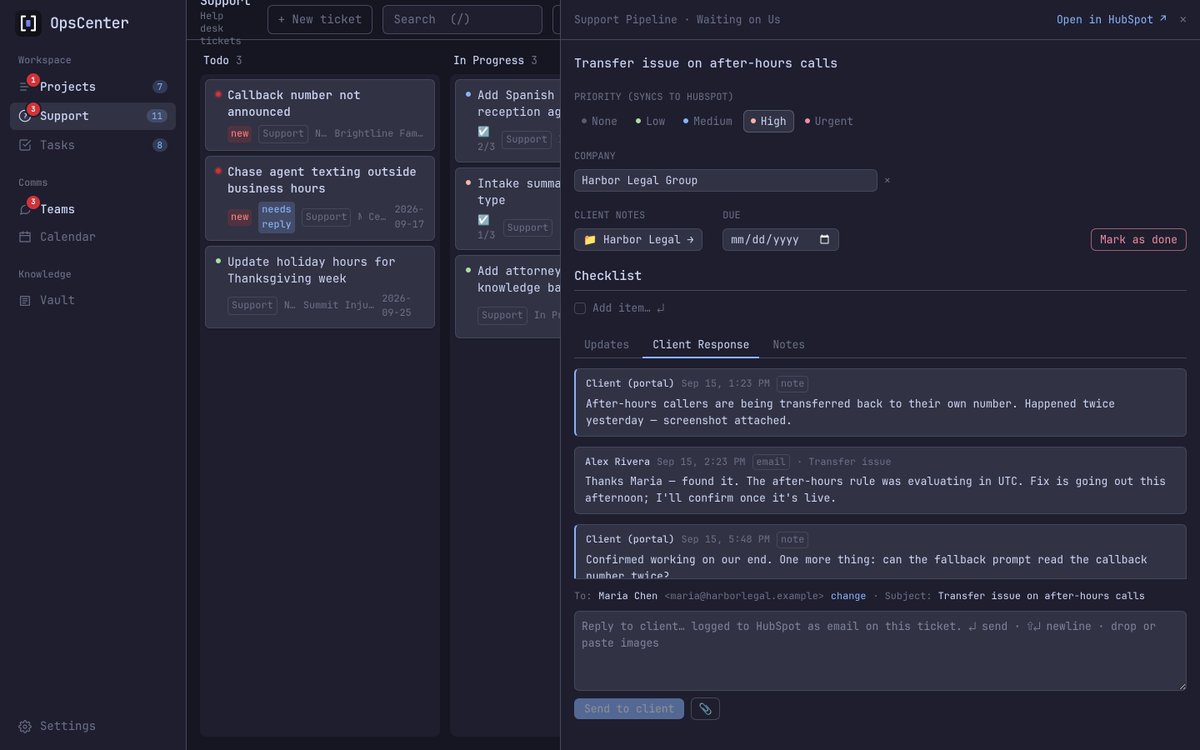The width and height of the screenshot is (1200, 750).
Task: Click the OpsCenter logo icon
Action: click(x=29, y=22)
